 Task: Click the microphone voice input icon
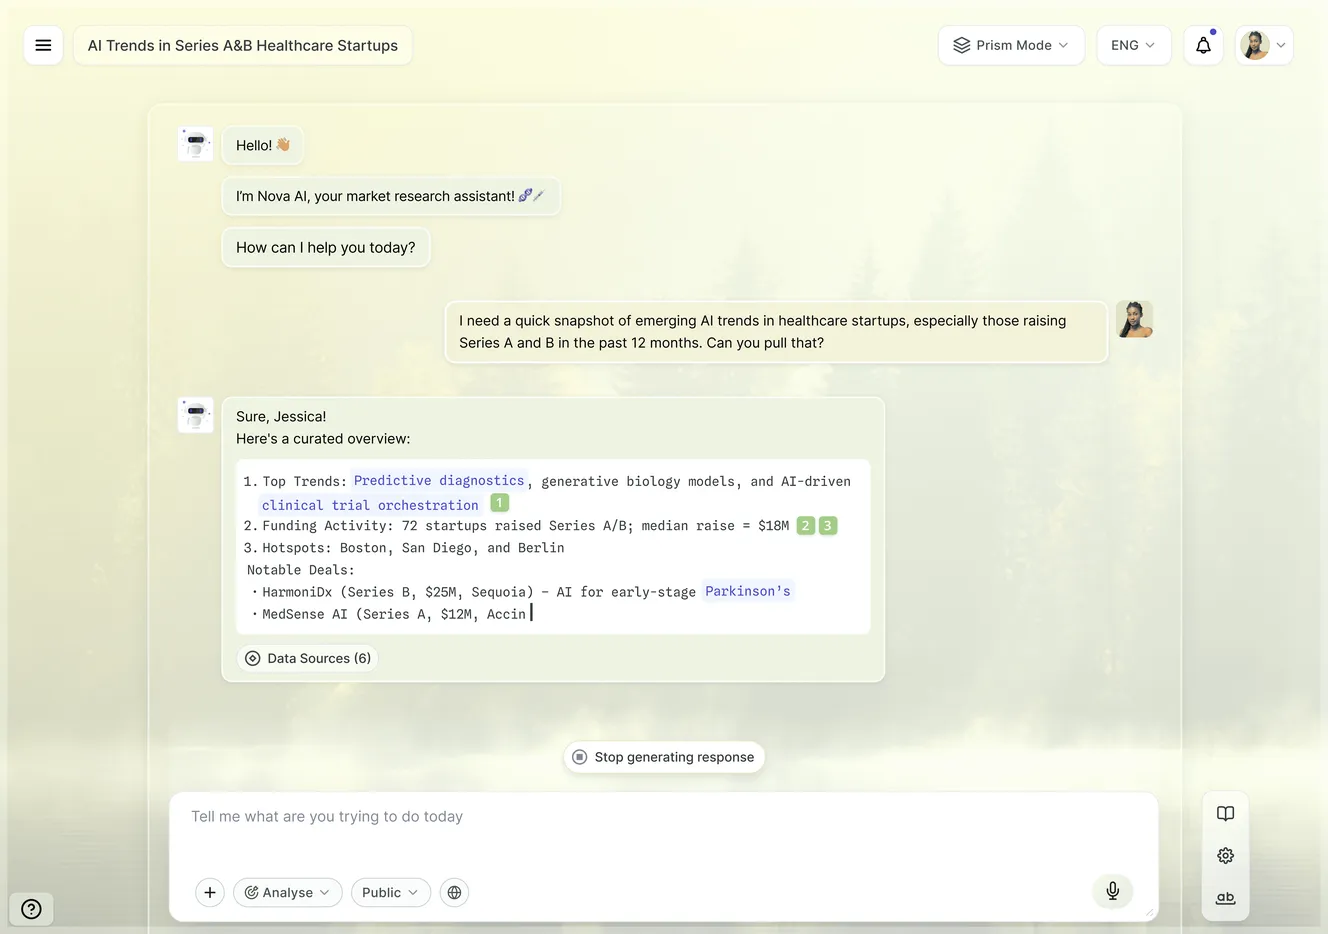[x=1112, y=891]
